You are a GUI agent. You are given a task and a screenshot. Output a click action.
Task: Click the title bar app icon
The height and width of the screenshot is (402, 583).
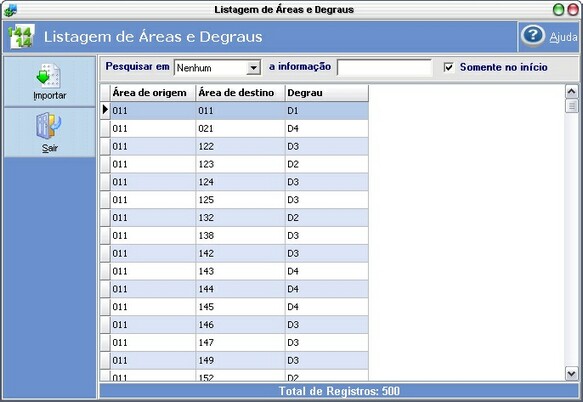(x=10, y=10)
